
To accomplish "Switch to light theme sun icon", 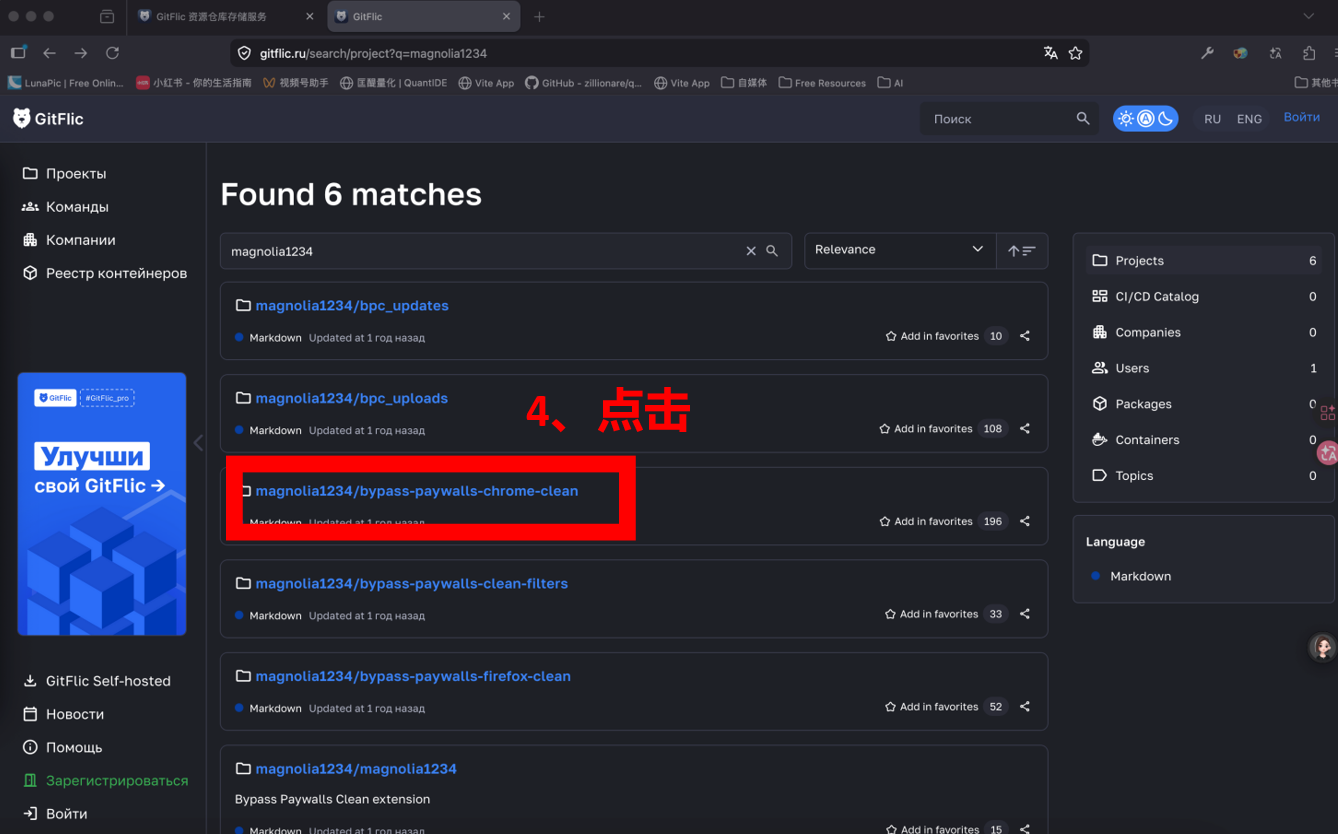I will [1126, 118].
